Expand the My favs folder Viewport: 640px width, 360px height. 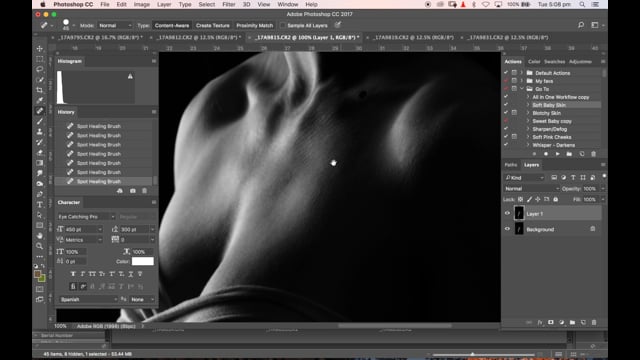point(522,81)
